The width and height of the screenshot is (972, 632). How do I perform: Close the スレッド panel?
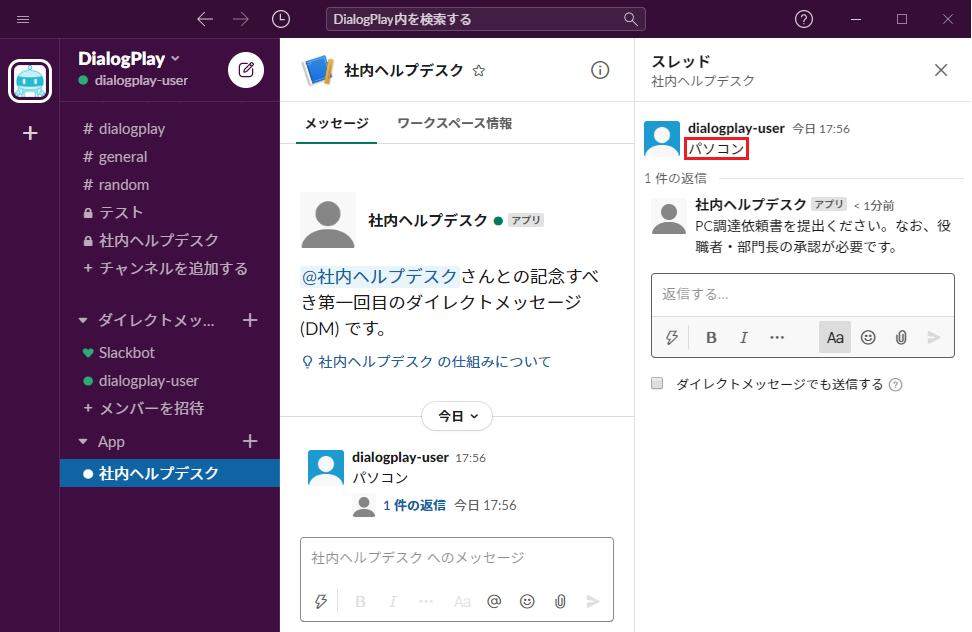tap(941, 70)
